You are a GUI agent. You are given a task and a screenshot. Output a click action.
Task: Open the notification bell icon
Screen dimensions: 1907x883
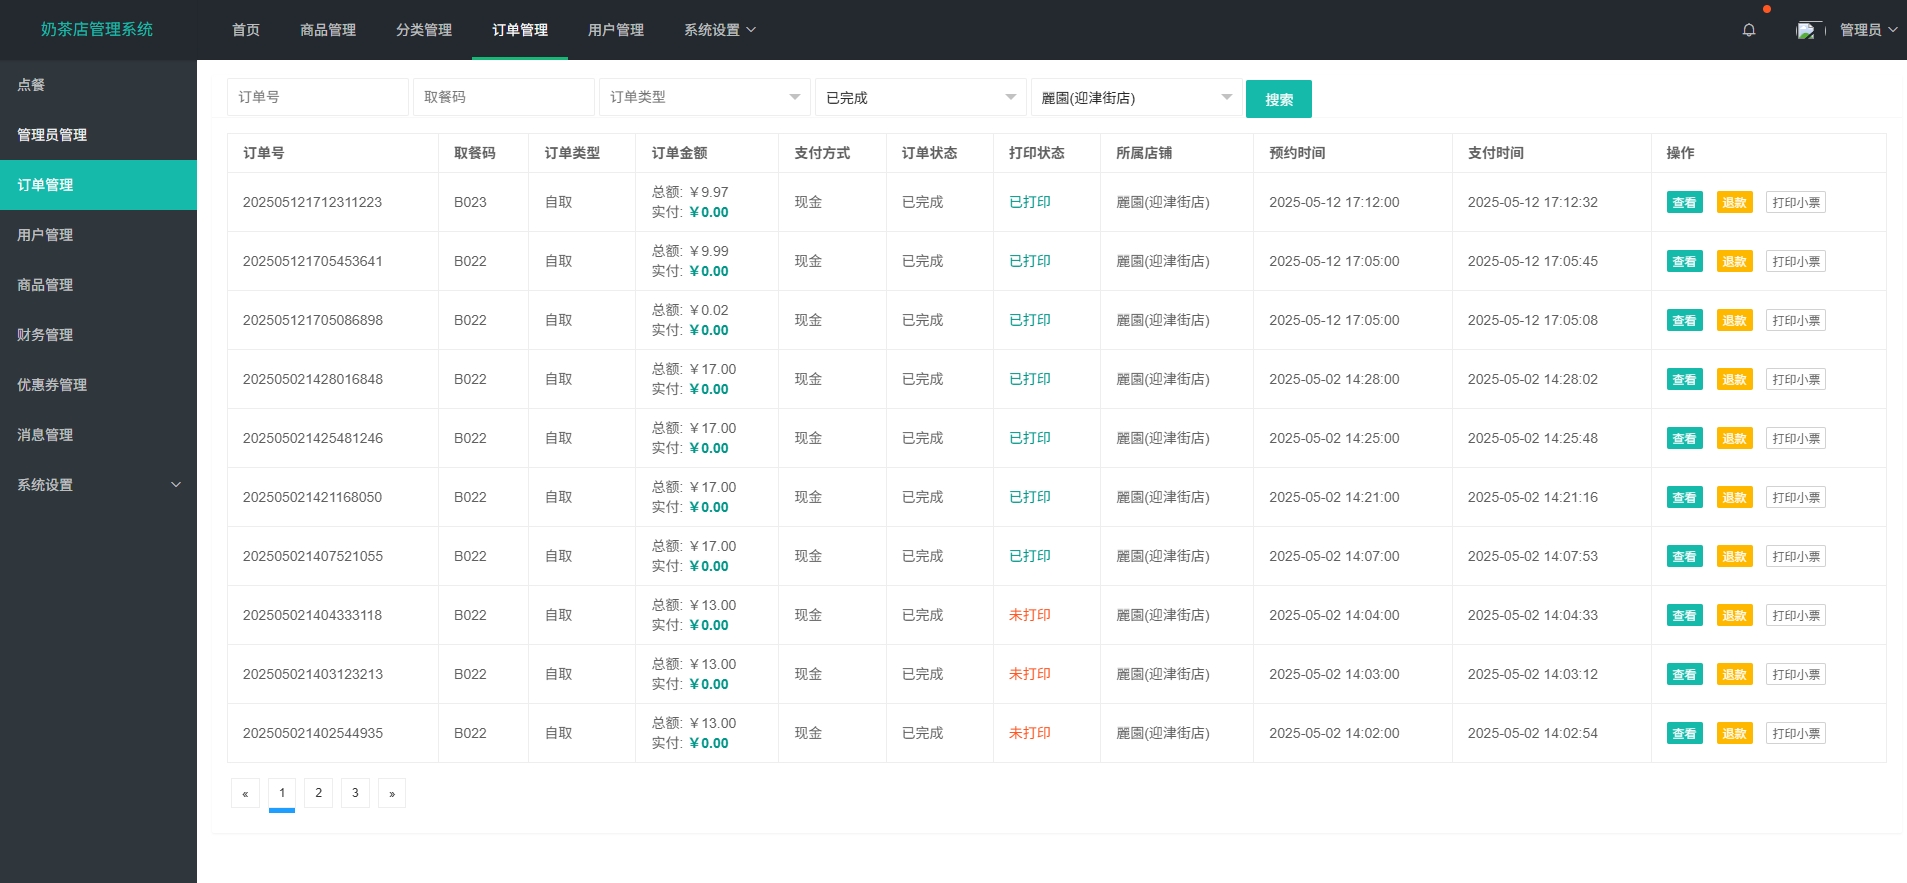pyautogui.click(x=1749, y=30)
